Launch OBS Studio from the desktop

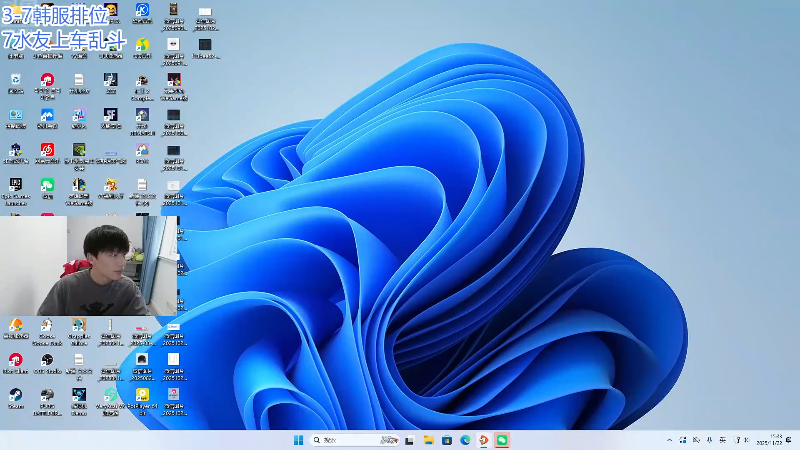pyautogui.click(x=47, y=360)
